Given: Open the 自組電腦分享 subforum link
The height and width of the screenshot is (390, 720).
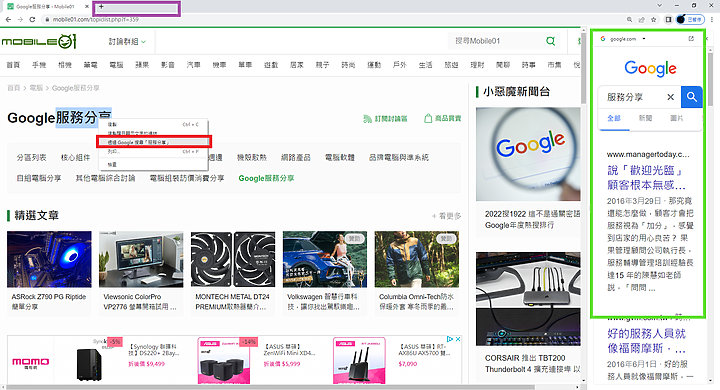Looking at the screenshot, I should click(39, 178).
